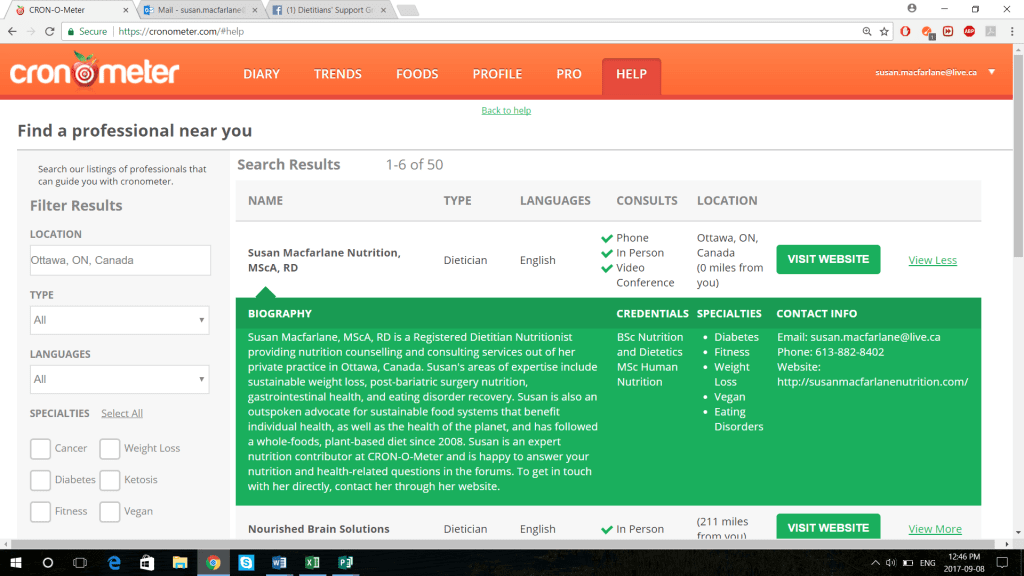Expand the account menu arrow by email
The width and height of the screenshot is (1024, 576).
(991, 72)
